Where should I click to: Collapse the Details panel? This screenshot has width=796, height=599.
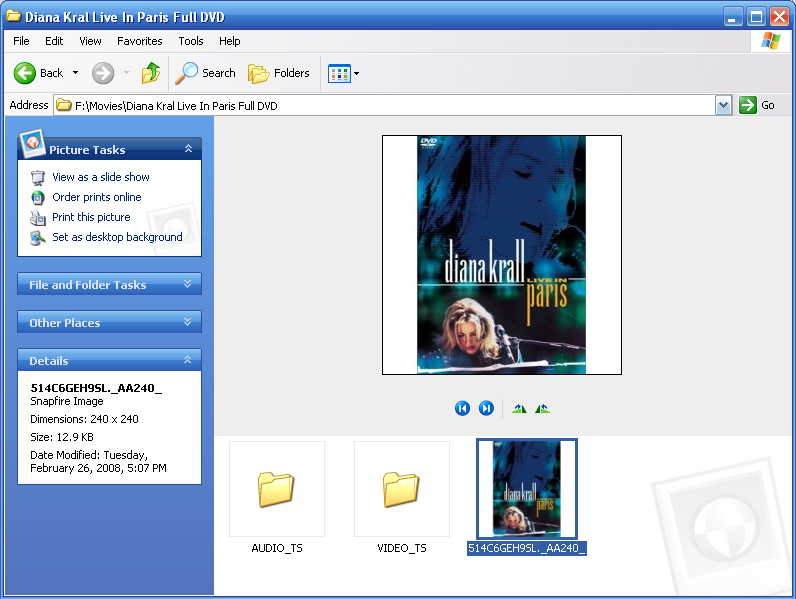(x=187, y=360)
